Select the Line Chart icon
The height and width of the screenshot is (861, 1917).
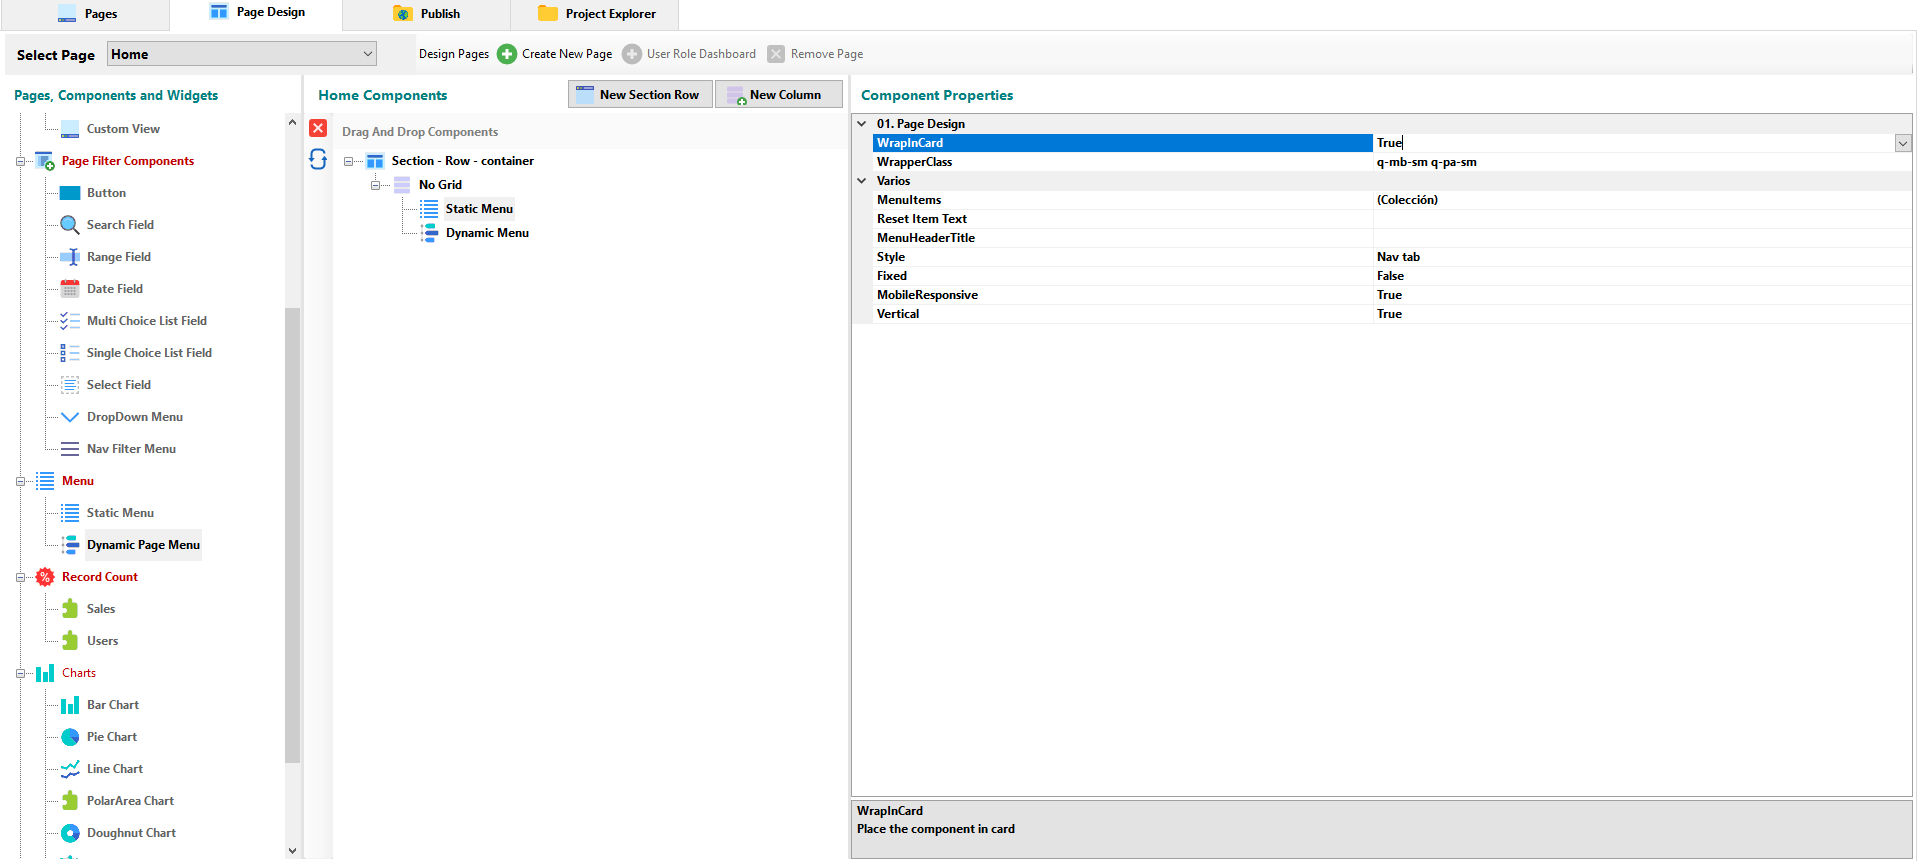coord(70,769)
